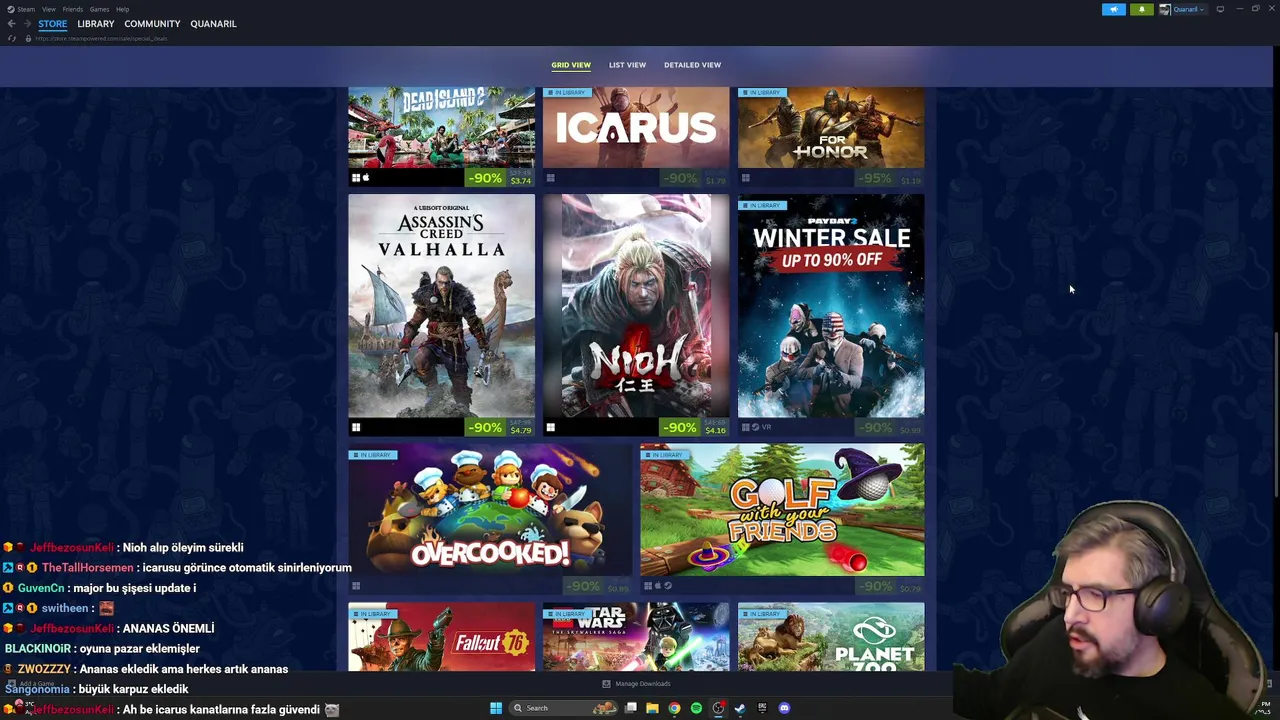Open LEGO Star Wars Skywalker Saga card
1280x720 pixels.
click(636, 636)
